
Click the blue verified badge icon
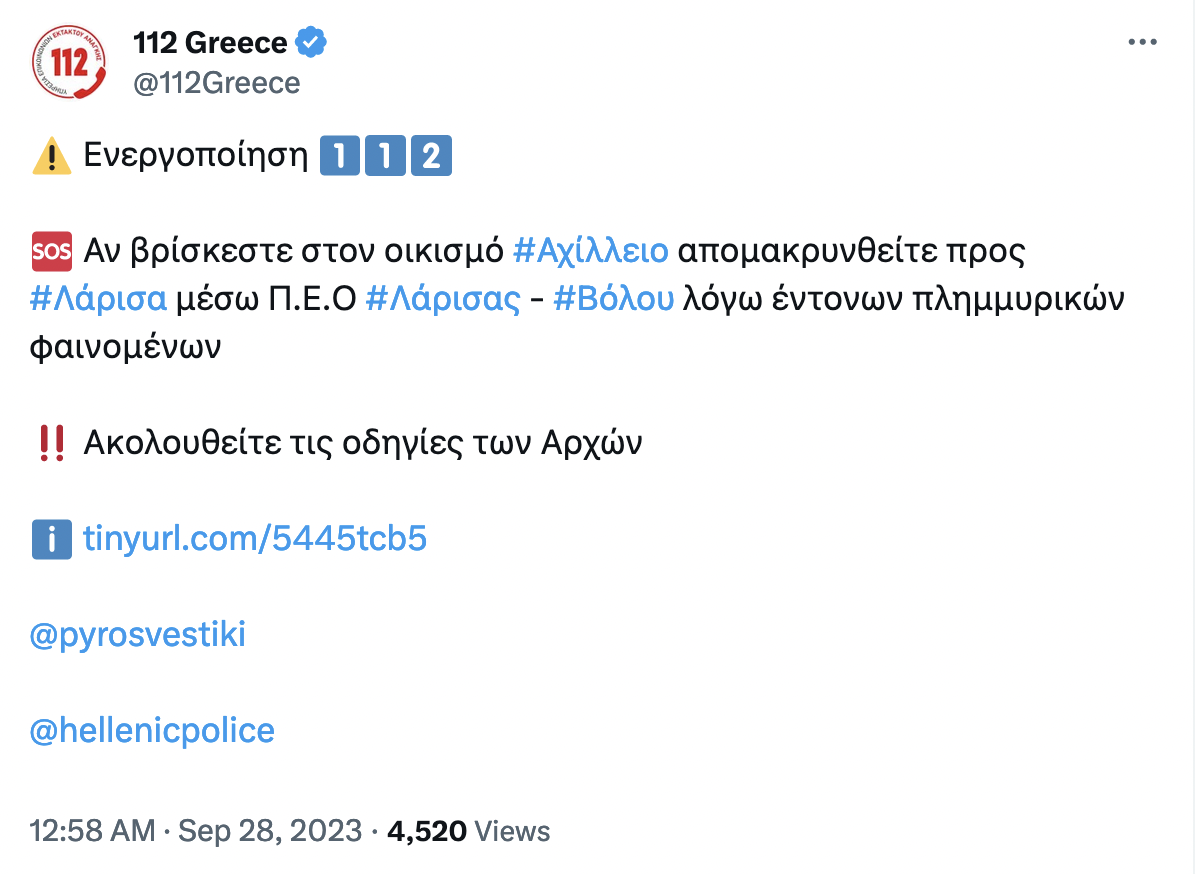(312, 43)
